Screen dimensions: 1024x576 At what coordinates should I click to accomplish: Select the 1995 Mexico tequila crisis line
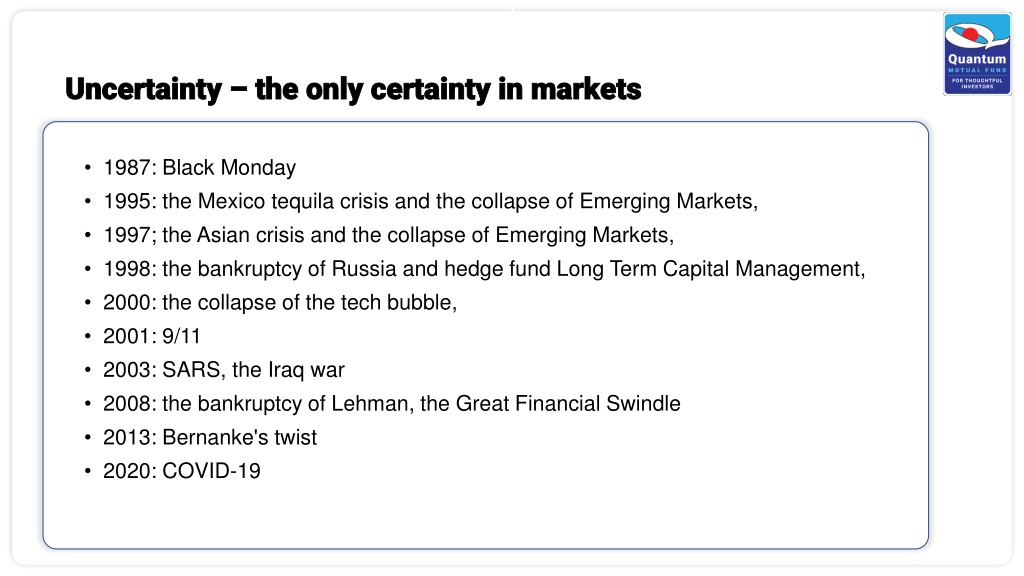point(430,202)
